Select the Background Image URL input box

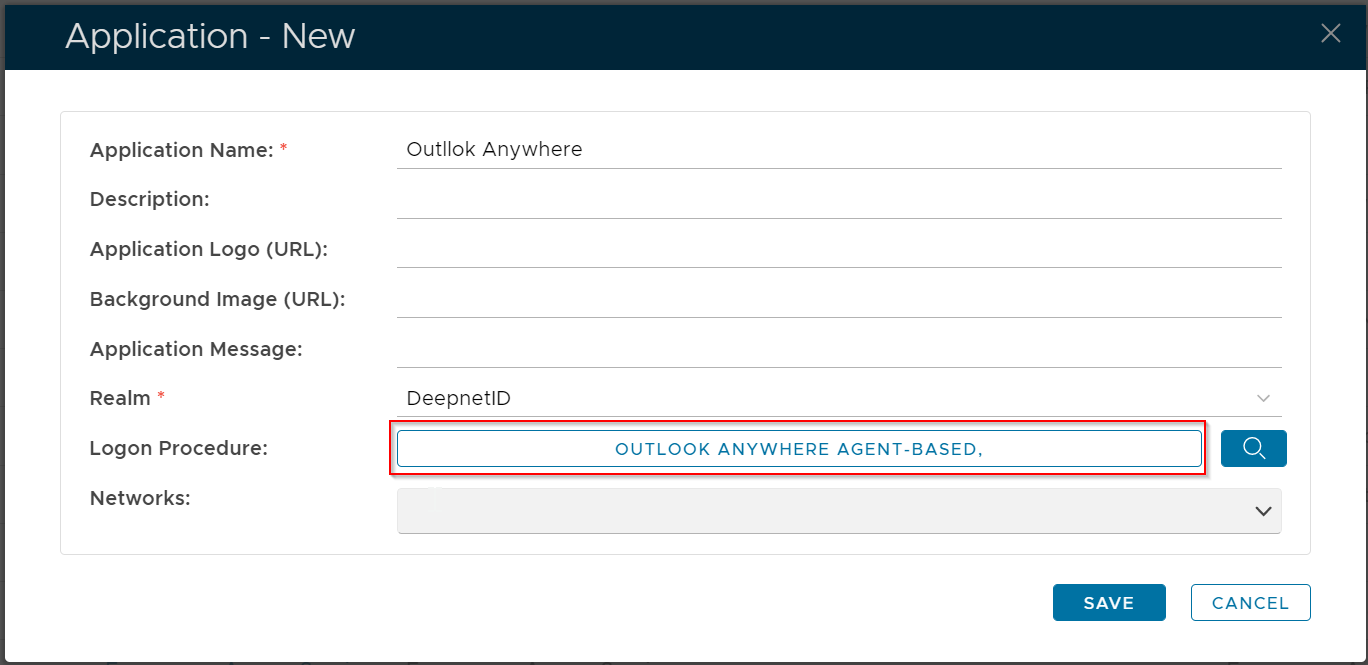coord(838,299)
